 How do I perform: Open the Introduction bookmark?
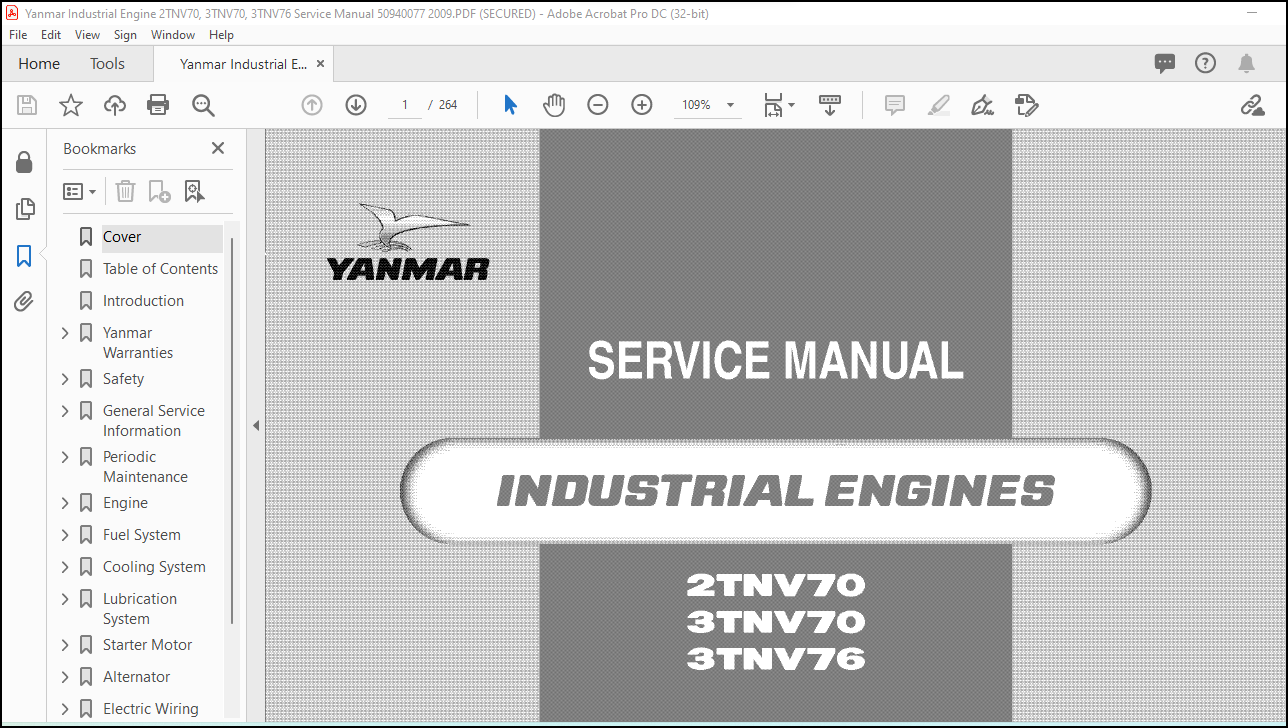tap(143, 301)
